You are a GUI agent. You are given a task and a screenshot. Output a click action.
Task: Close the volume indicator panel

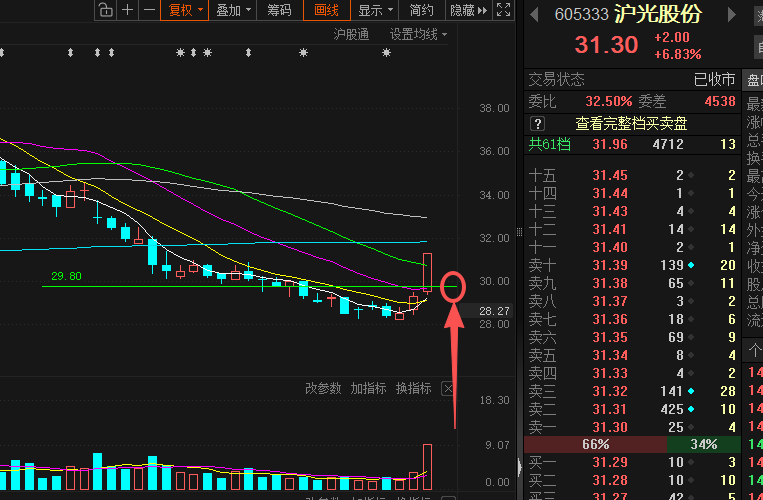tap(448, 389)
